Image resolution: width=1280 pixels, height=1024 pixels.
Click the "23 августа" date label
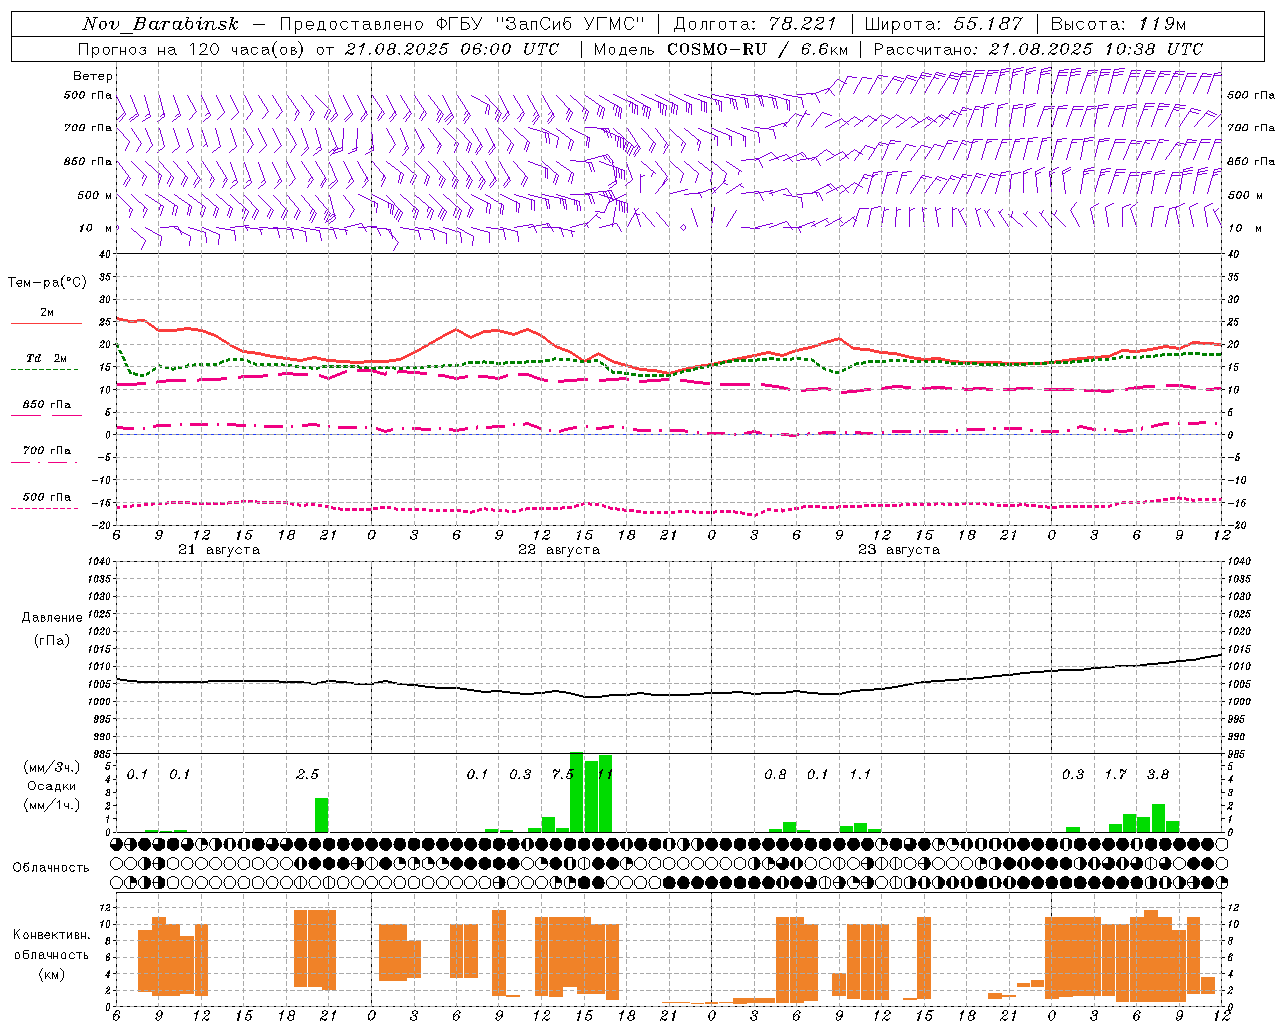coord(899,550)
